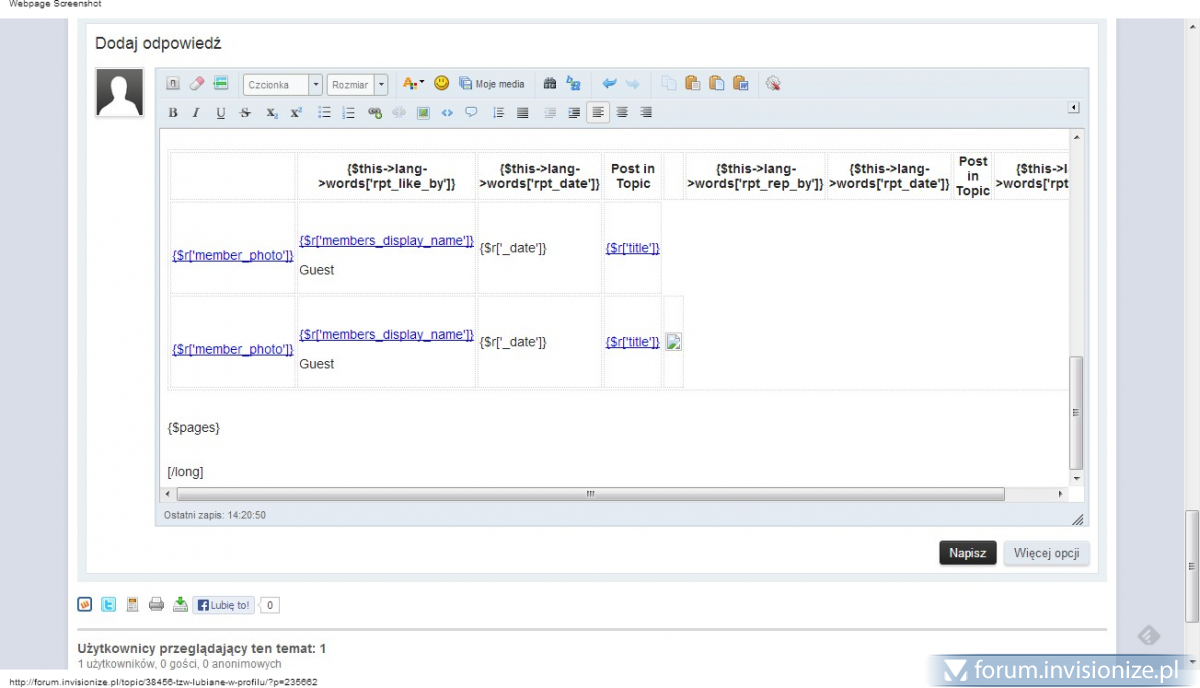Viewport: 1200px width, 688px height.
Task: Click the printer icon below the editor
Action: pyautogui.click(x=156, y=604)
